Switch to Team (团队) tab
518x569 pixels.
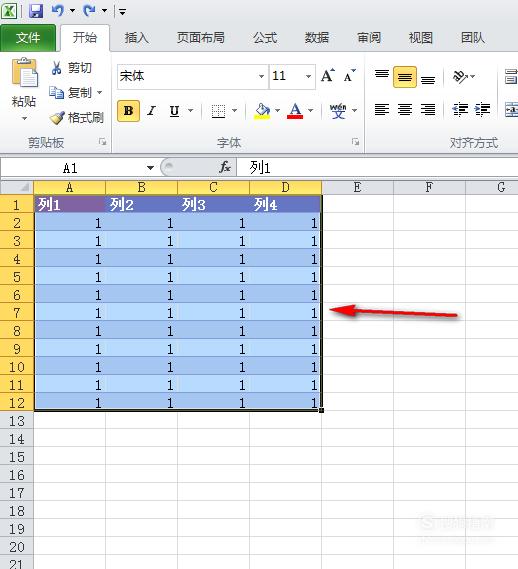pyautogui.click(x=473, y=38)
